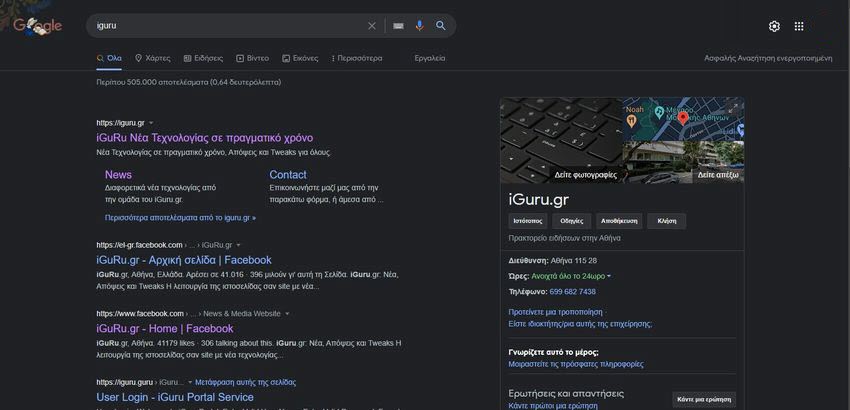
Task: Click the Διεύθυνση: Αθήνα 115 28 text
Action: [x=552, y=261]
